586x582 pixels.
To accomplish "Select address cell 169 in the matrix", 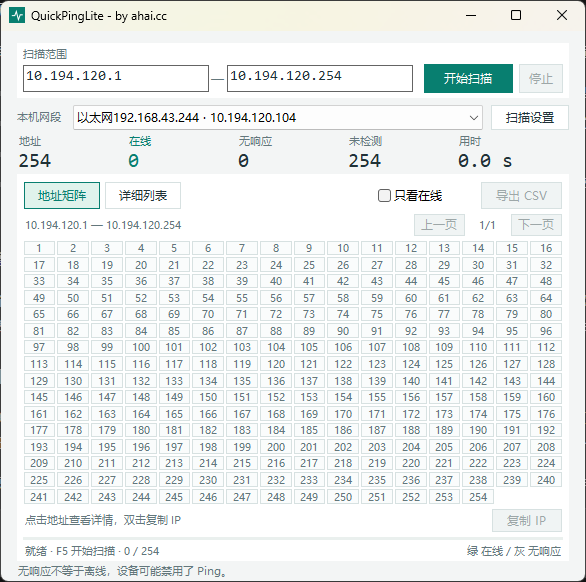I will pyautogui.click(x=309, y=414).
